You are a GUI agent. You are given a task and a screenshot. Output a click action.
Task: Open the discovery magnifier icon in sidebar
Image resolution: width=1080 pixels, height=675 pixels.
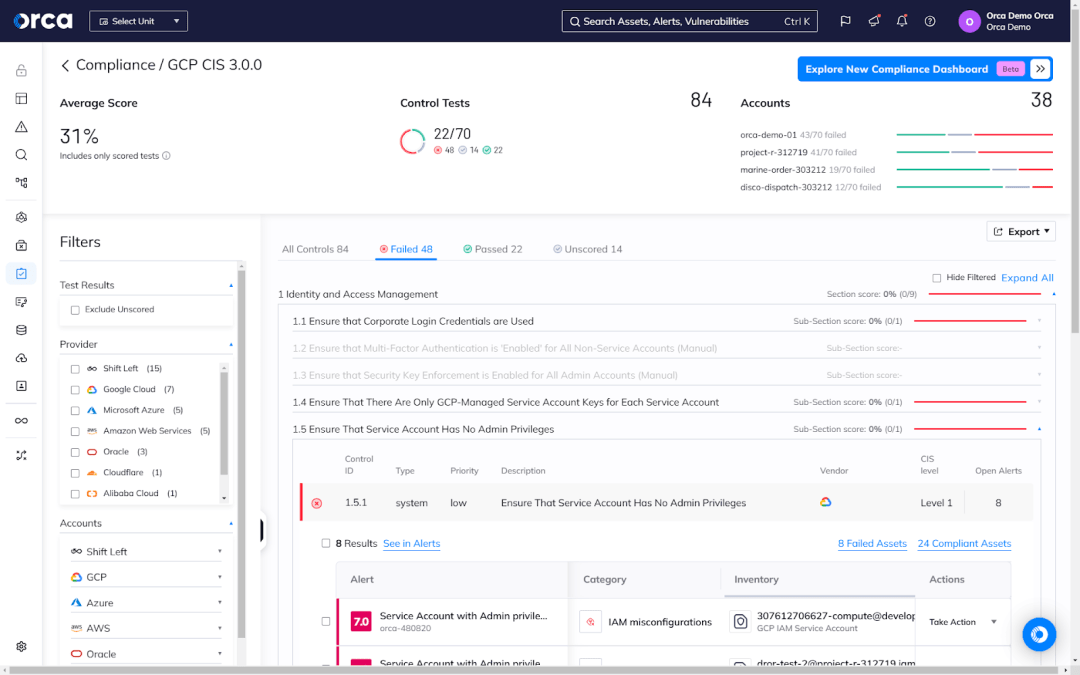pos(21,155)
